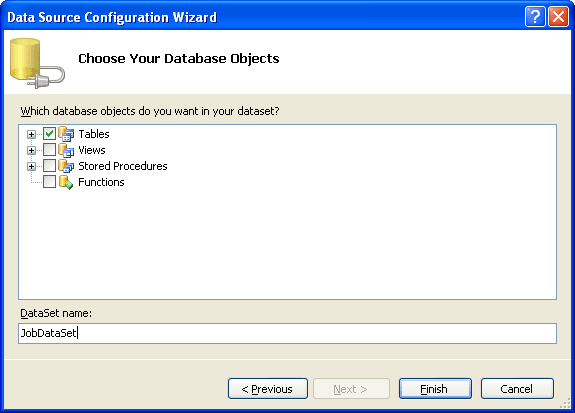Expand the Views tree node
The image size is (575, 413).
(31, 150)
